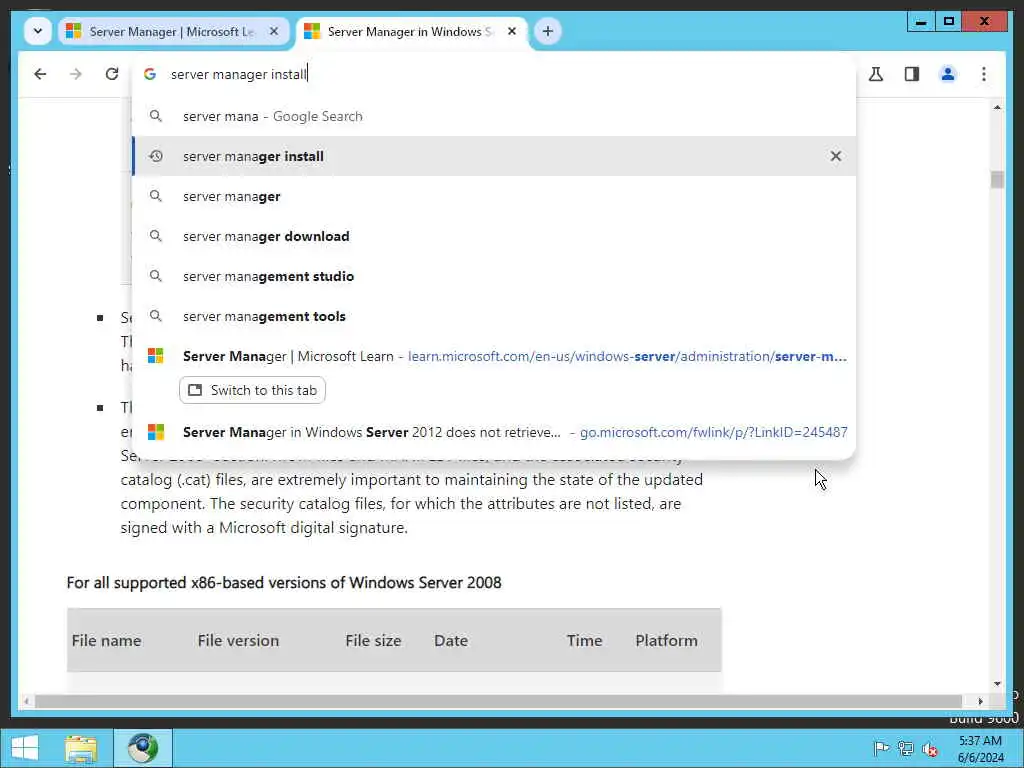
Task: Click the vertical scrollbar thumb
Action: pos(997,179)
